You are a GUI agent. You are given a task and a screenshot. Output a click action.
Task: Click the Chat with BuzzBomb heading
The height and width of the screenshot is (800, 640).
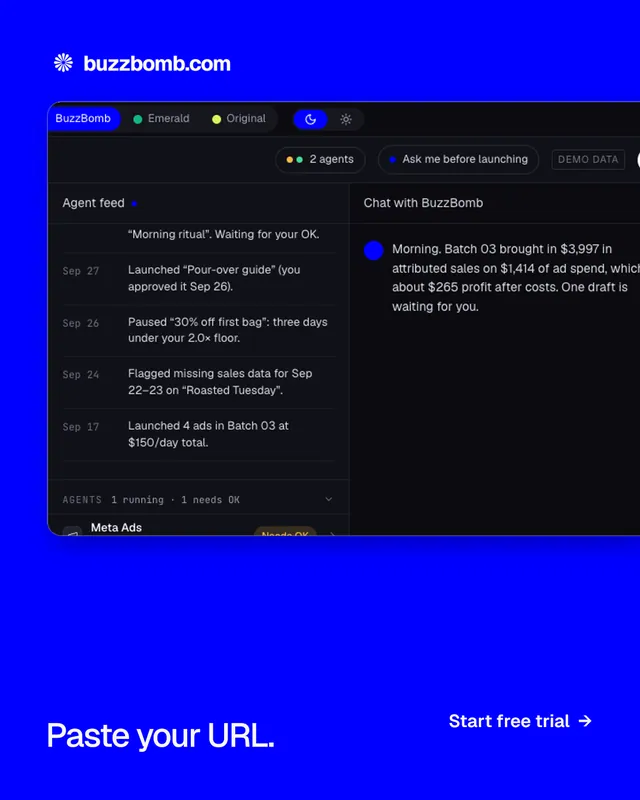point(423,203)
